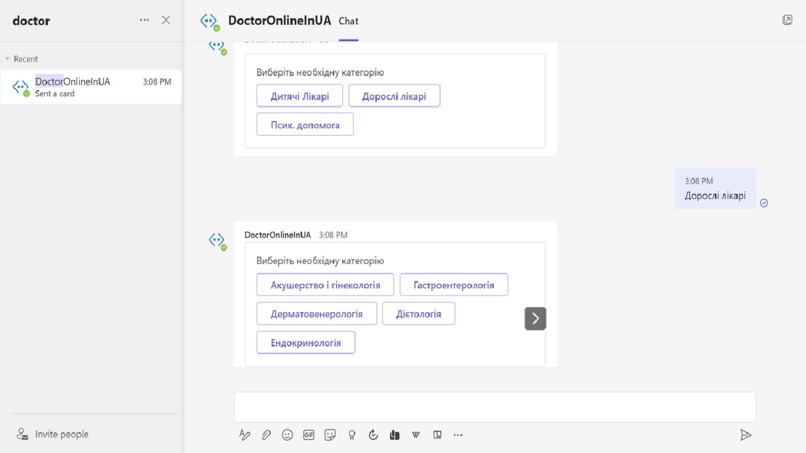Open more options next to doctor search

pyautogui.click(x=144, y=20)
